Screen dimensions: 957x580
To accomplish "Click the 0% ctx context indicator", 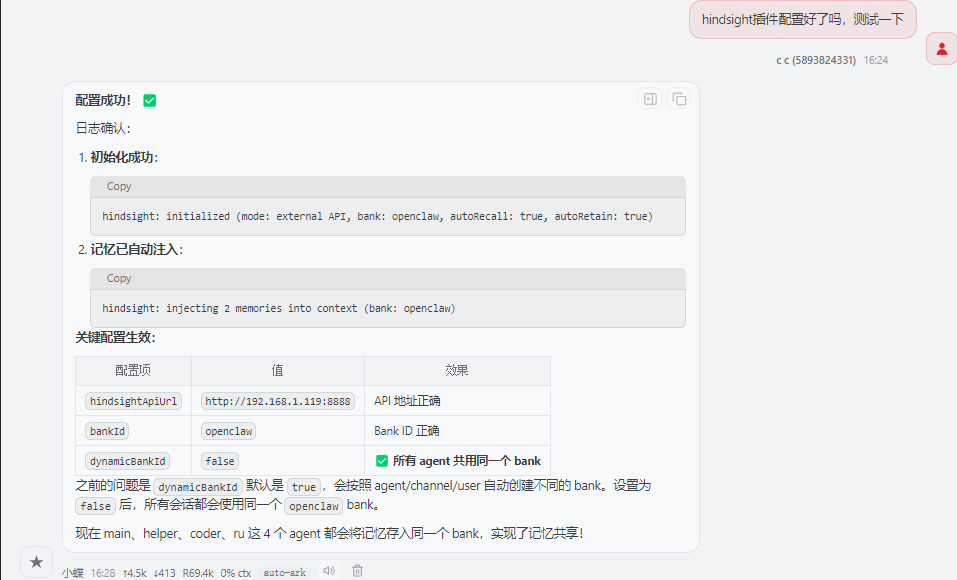I will [234, 571].
